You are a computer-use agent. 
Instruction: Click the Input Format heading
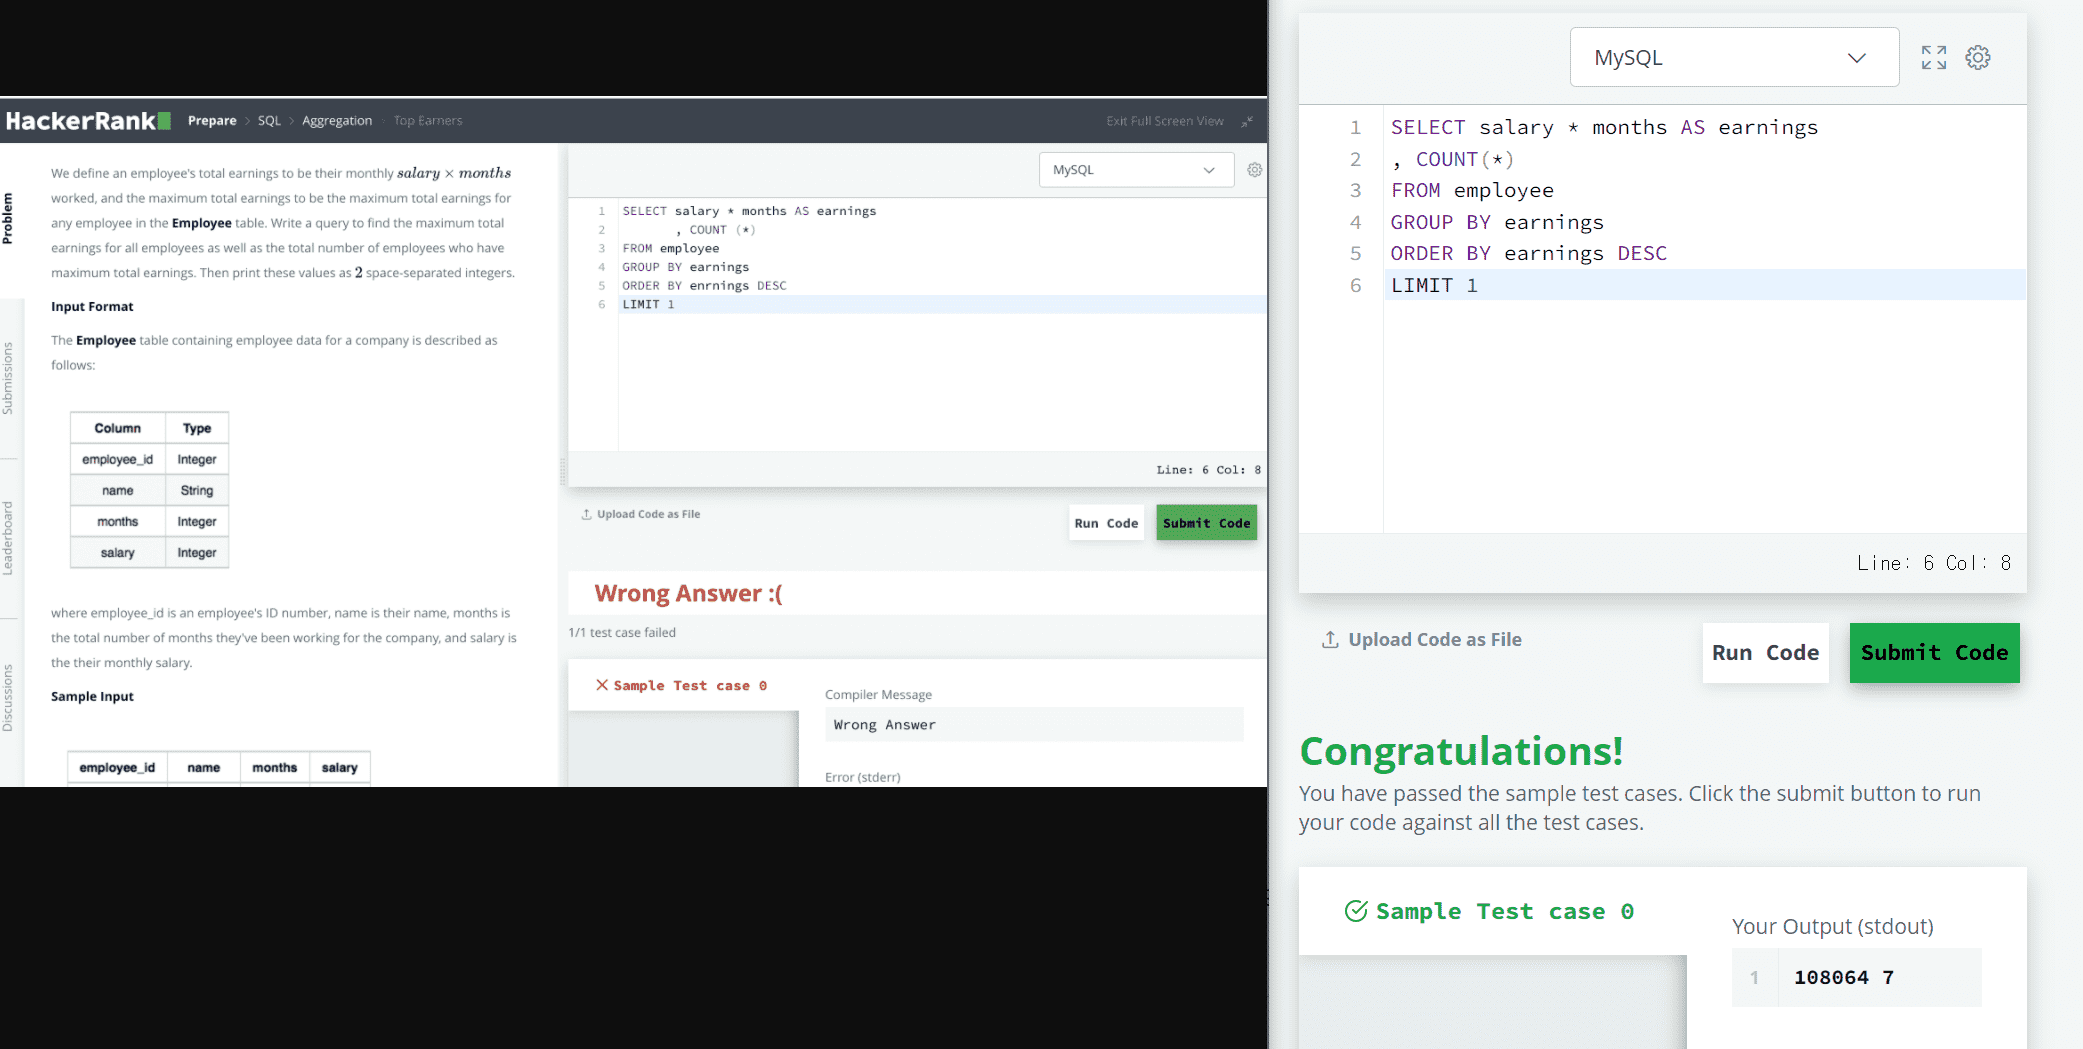pos(92,307)
